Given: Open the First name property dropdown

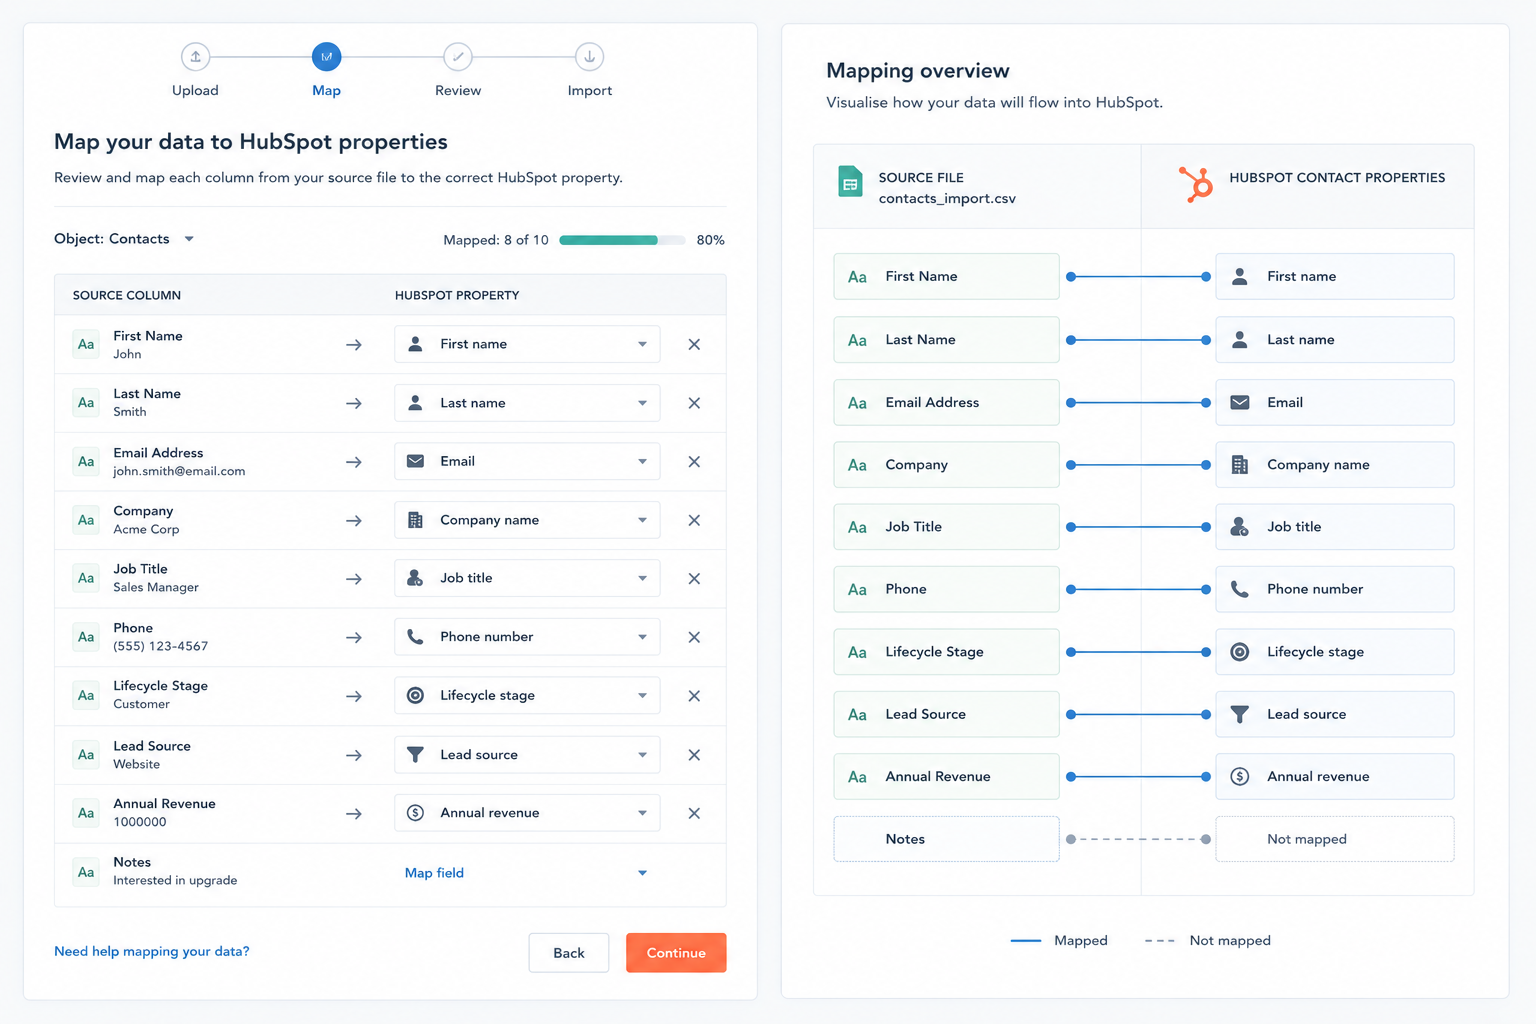Looking at the screenshot, I should pos(527,344).
